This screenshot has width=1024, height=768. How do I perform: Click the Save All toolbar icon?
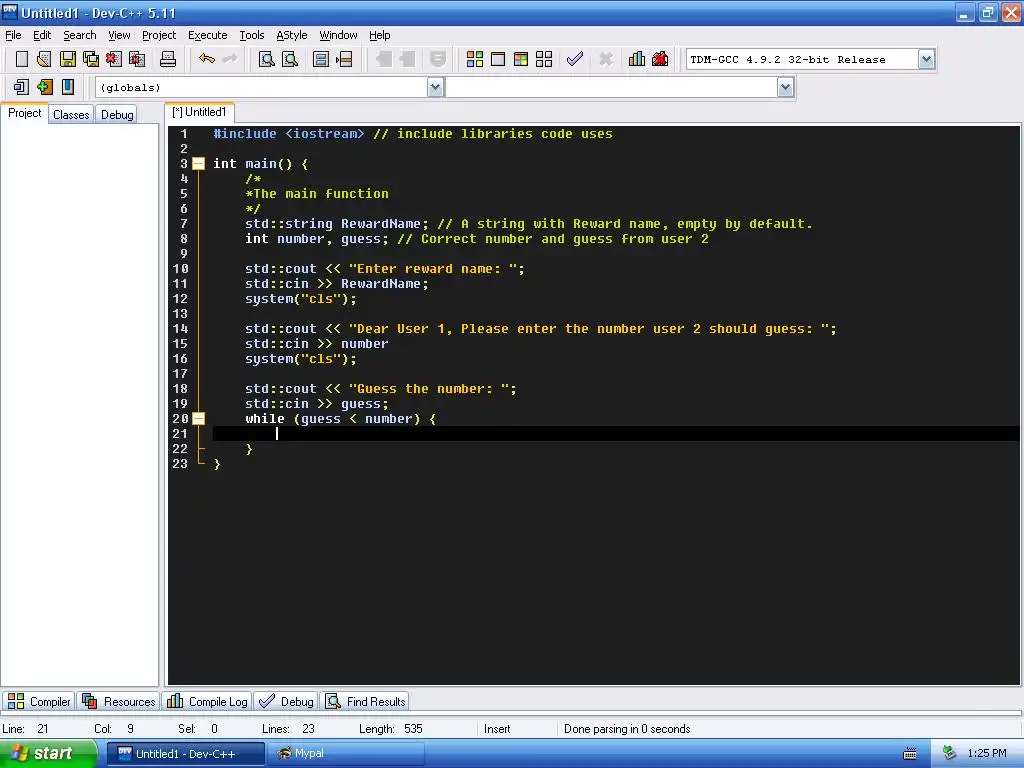[x=91, y=59]
